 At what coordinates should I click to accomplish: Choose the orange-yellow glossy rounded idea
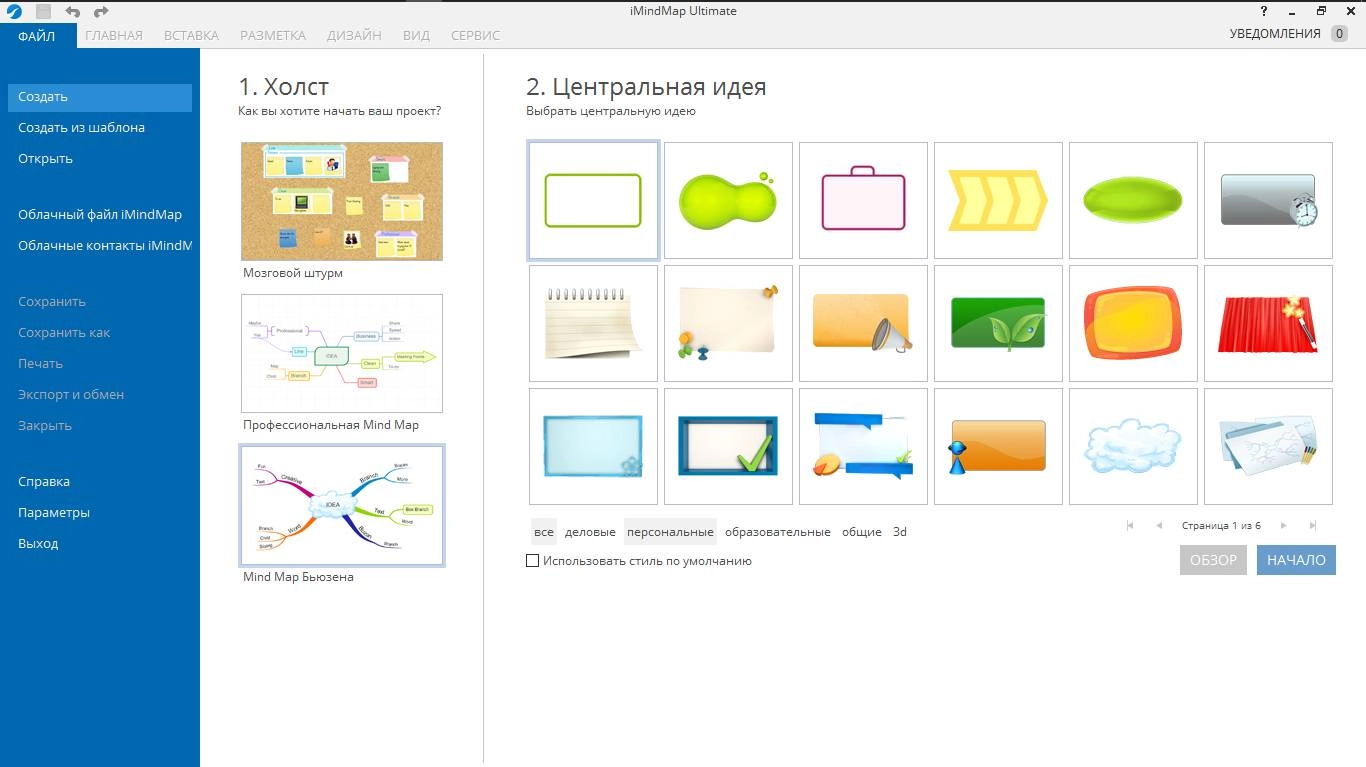pos(1133,323)
